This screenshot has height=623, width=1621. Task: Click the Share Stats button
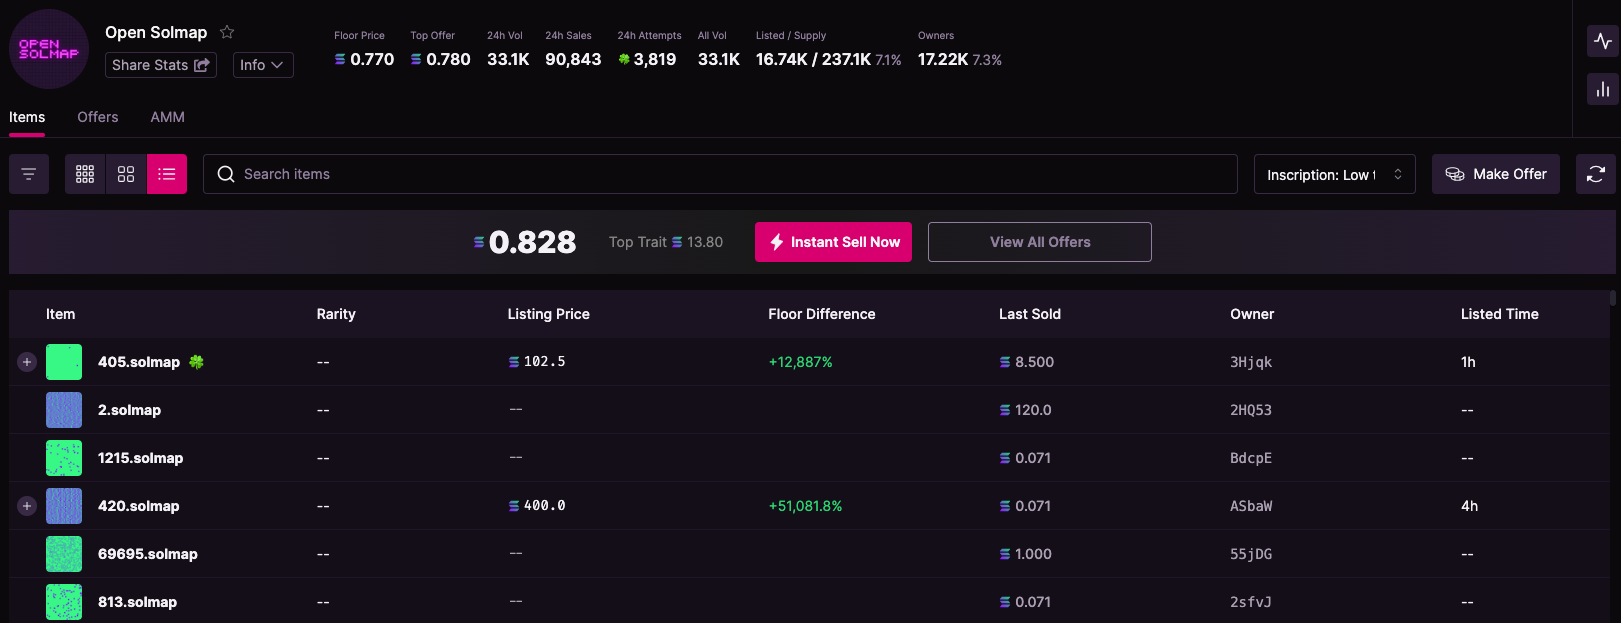pyautogui.click(x=161, y=65)
